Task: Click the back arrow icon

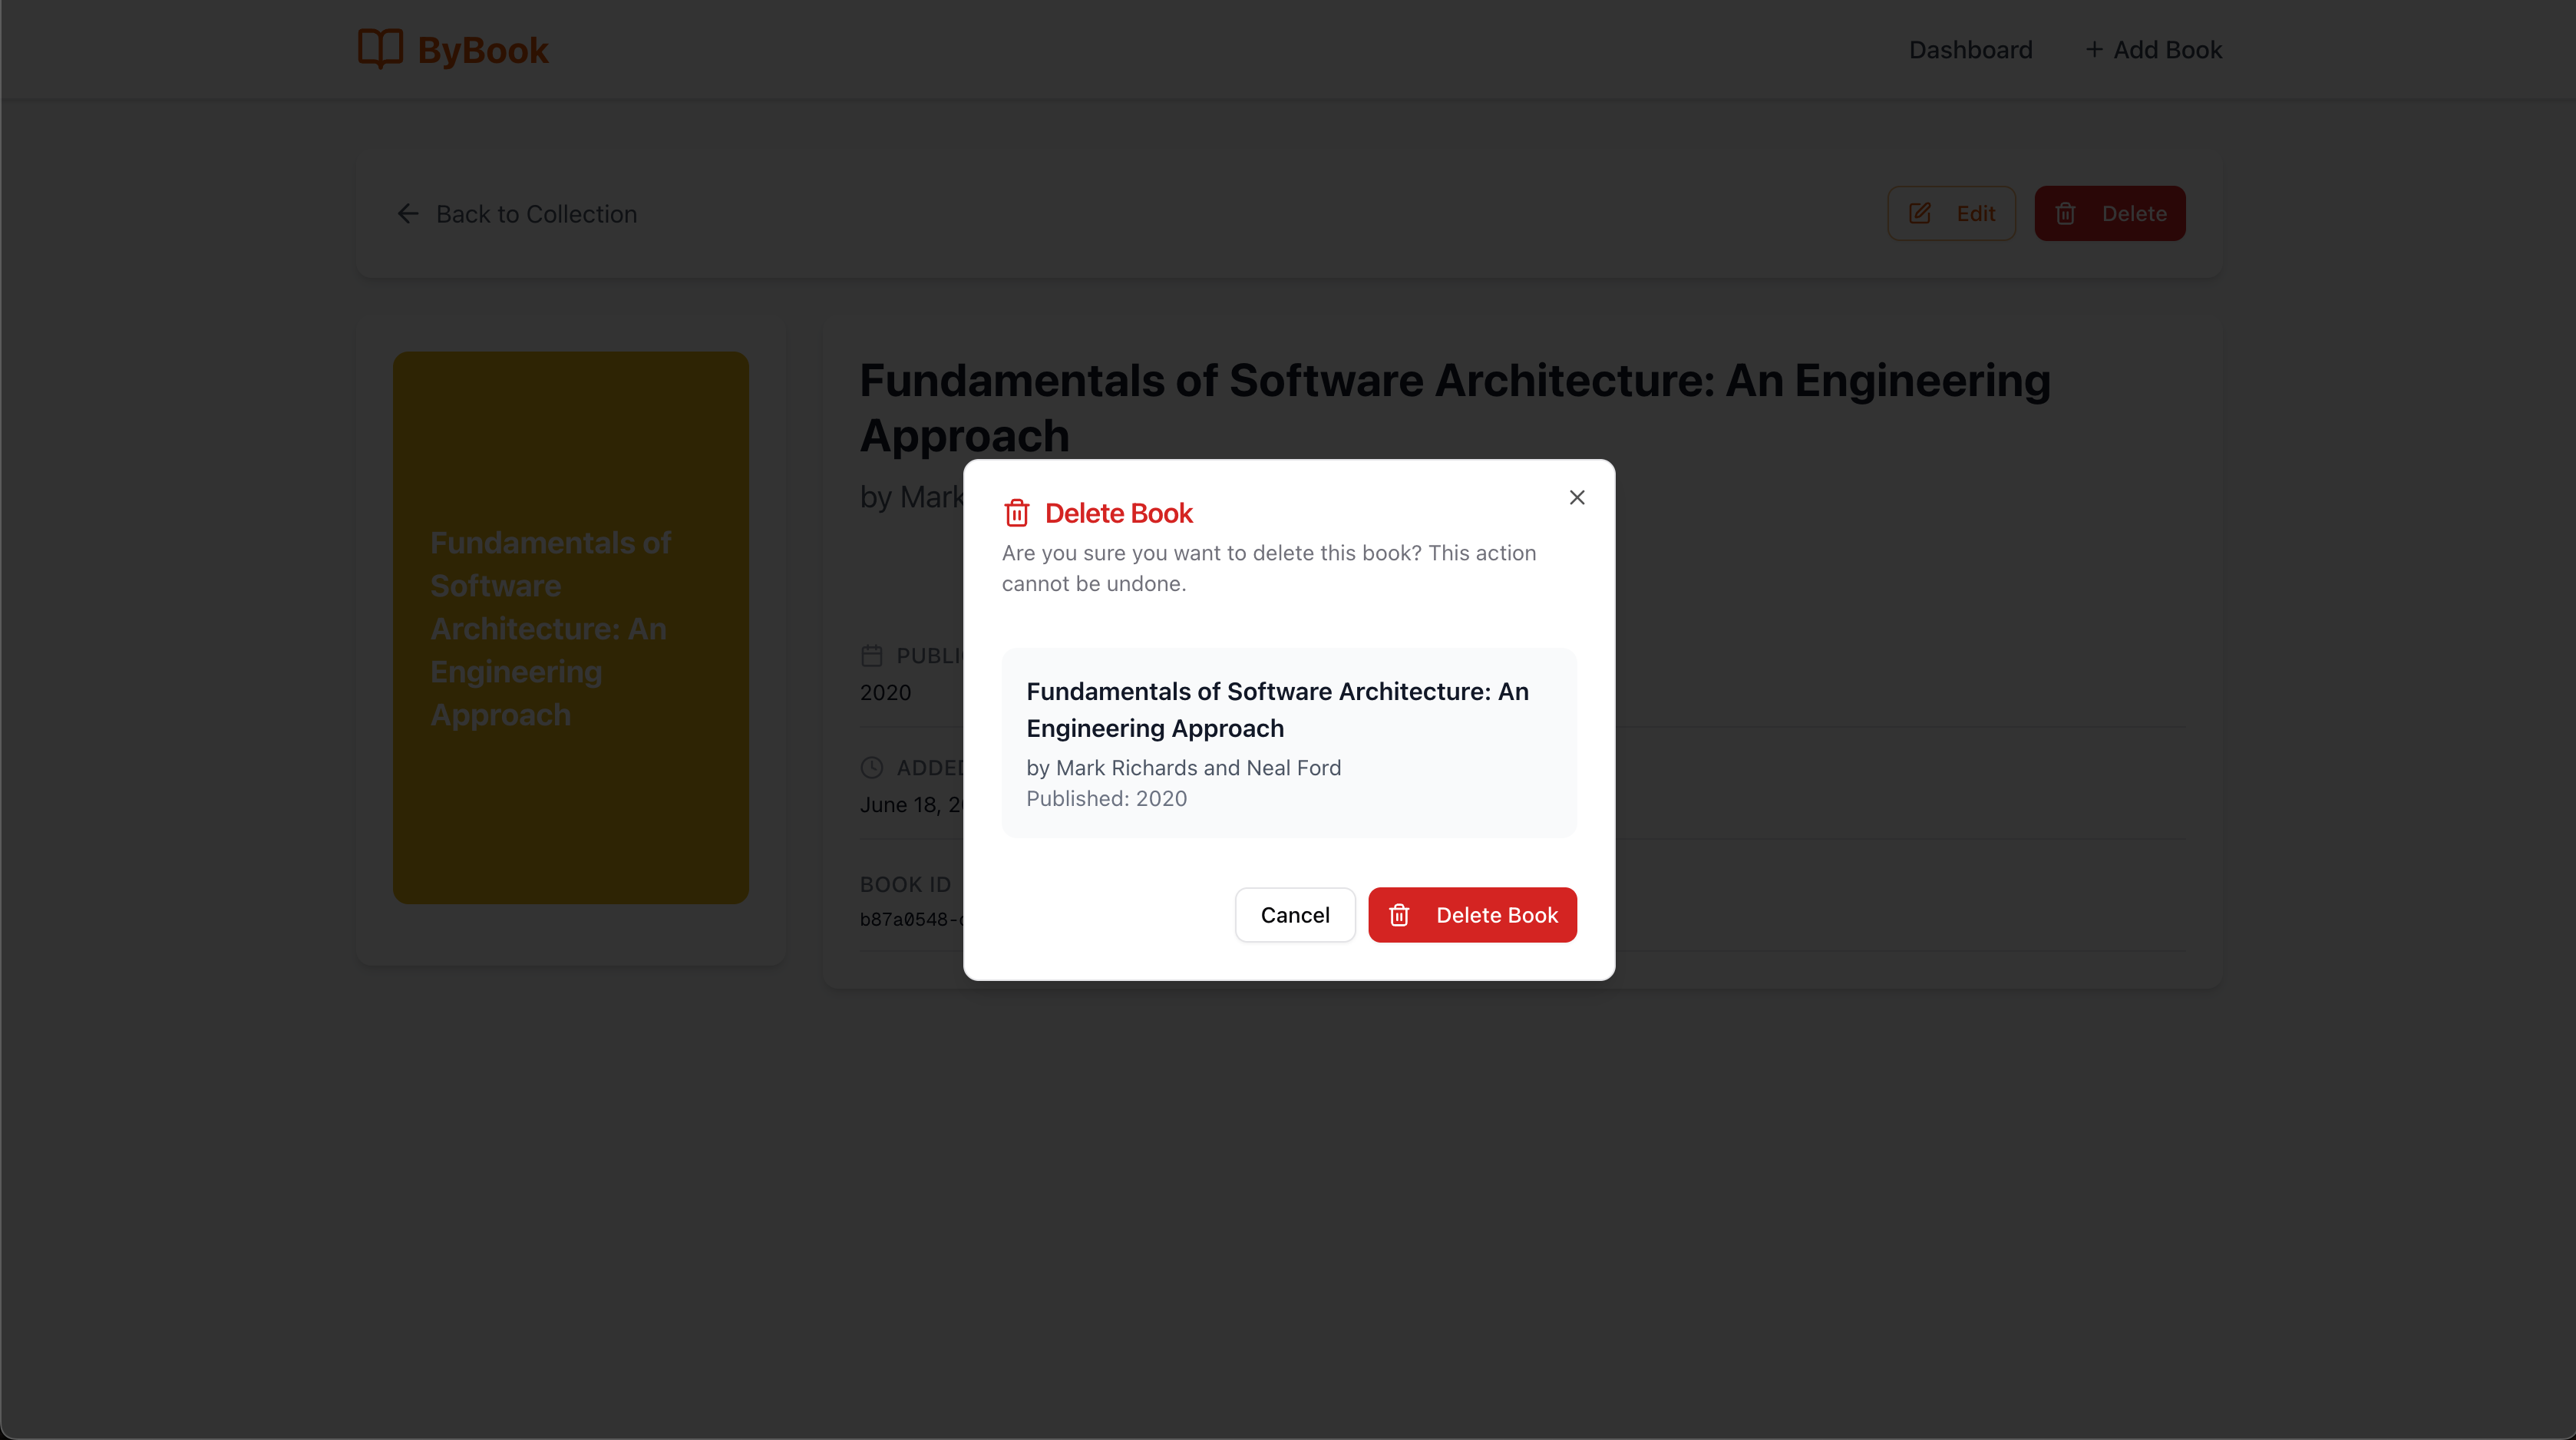Action: [x=408, y=214]
